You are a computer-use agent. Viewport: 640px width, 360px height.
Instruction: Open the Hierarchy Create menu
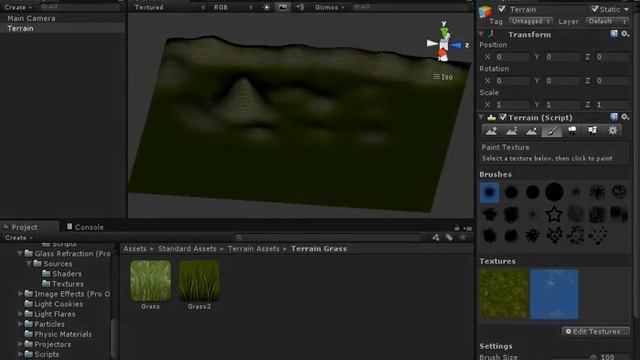pyautogui.click(x=18, y=7)
